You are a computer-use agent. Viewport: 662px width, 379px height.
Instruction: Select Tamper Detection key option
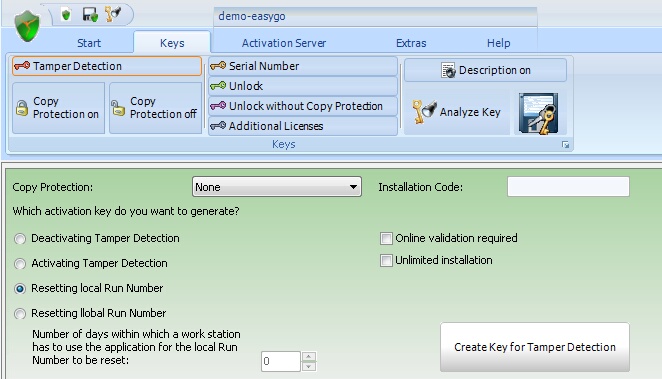coord(107,66)
